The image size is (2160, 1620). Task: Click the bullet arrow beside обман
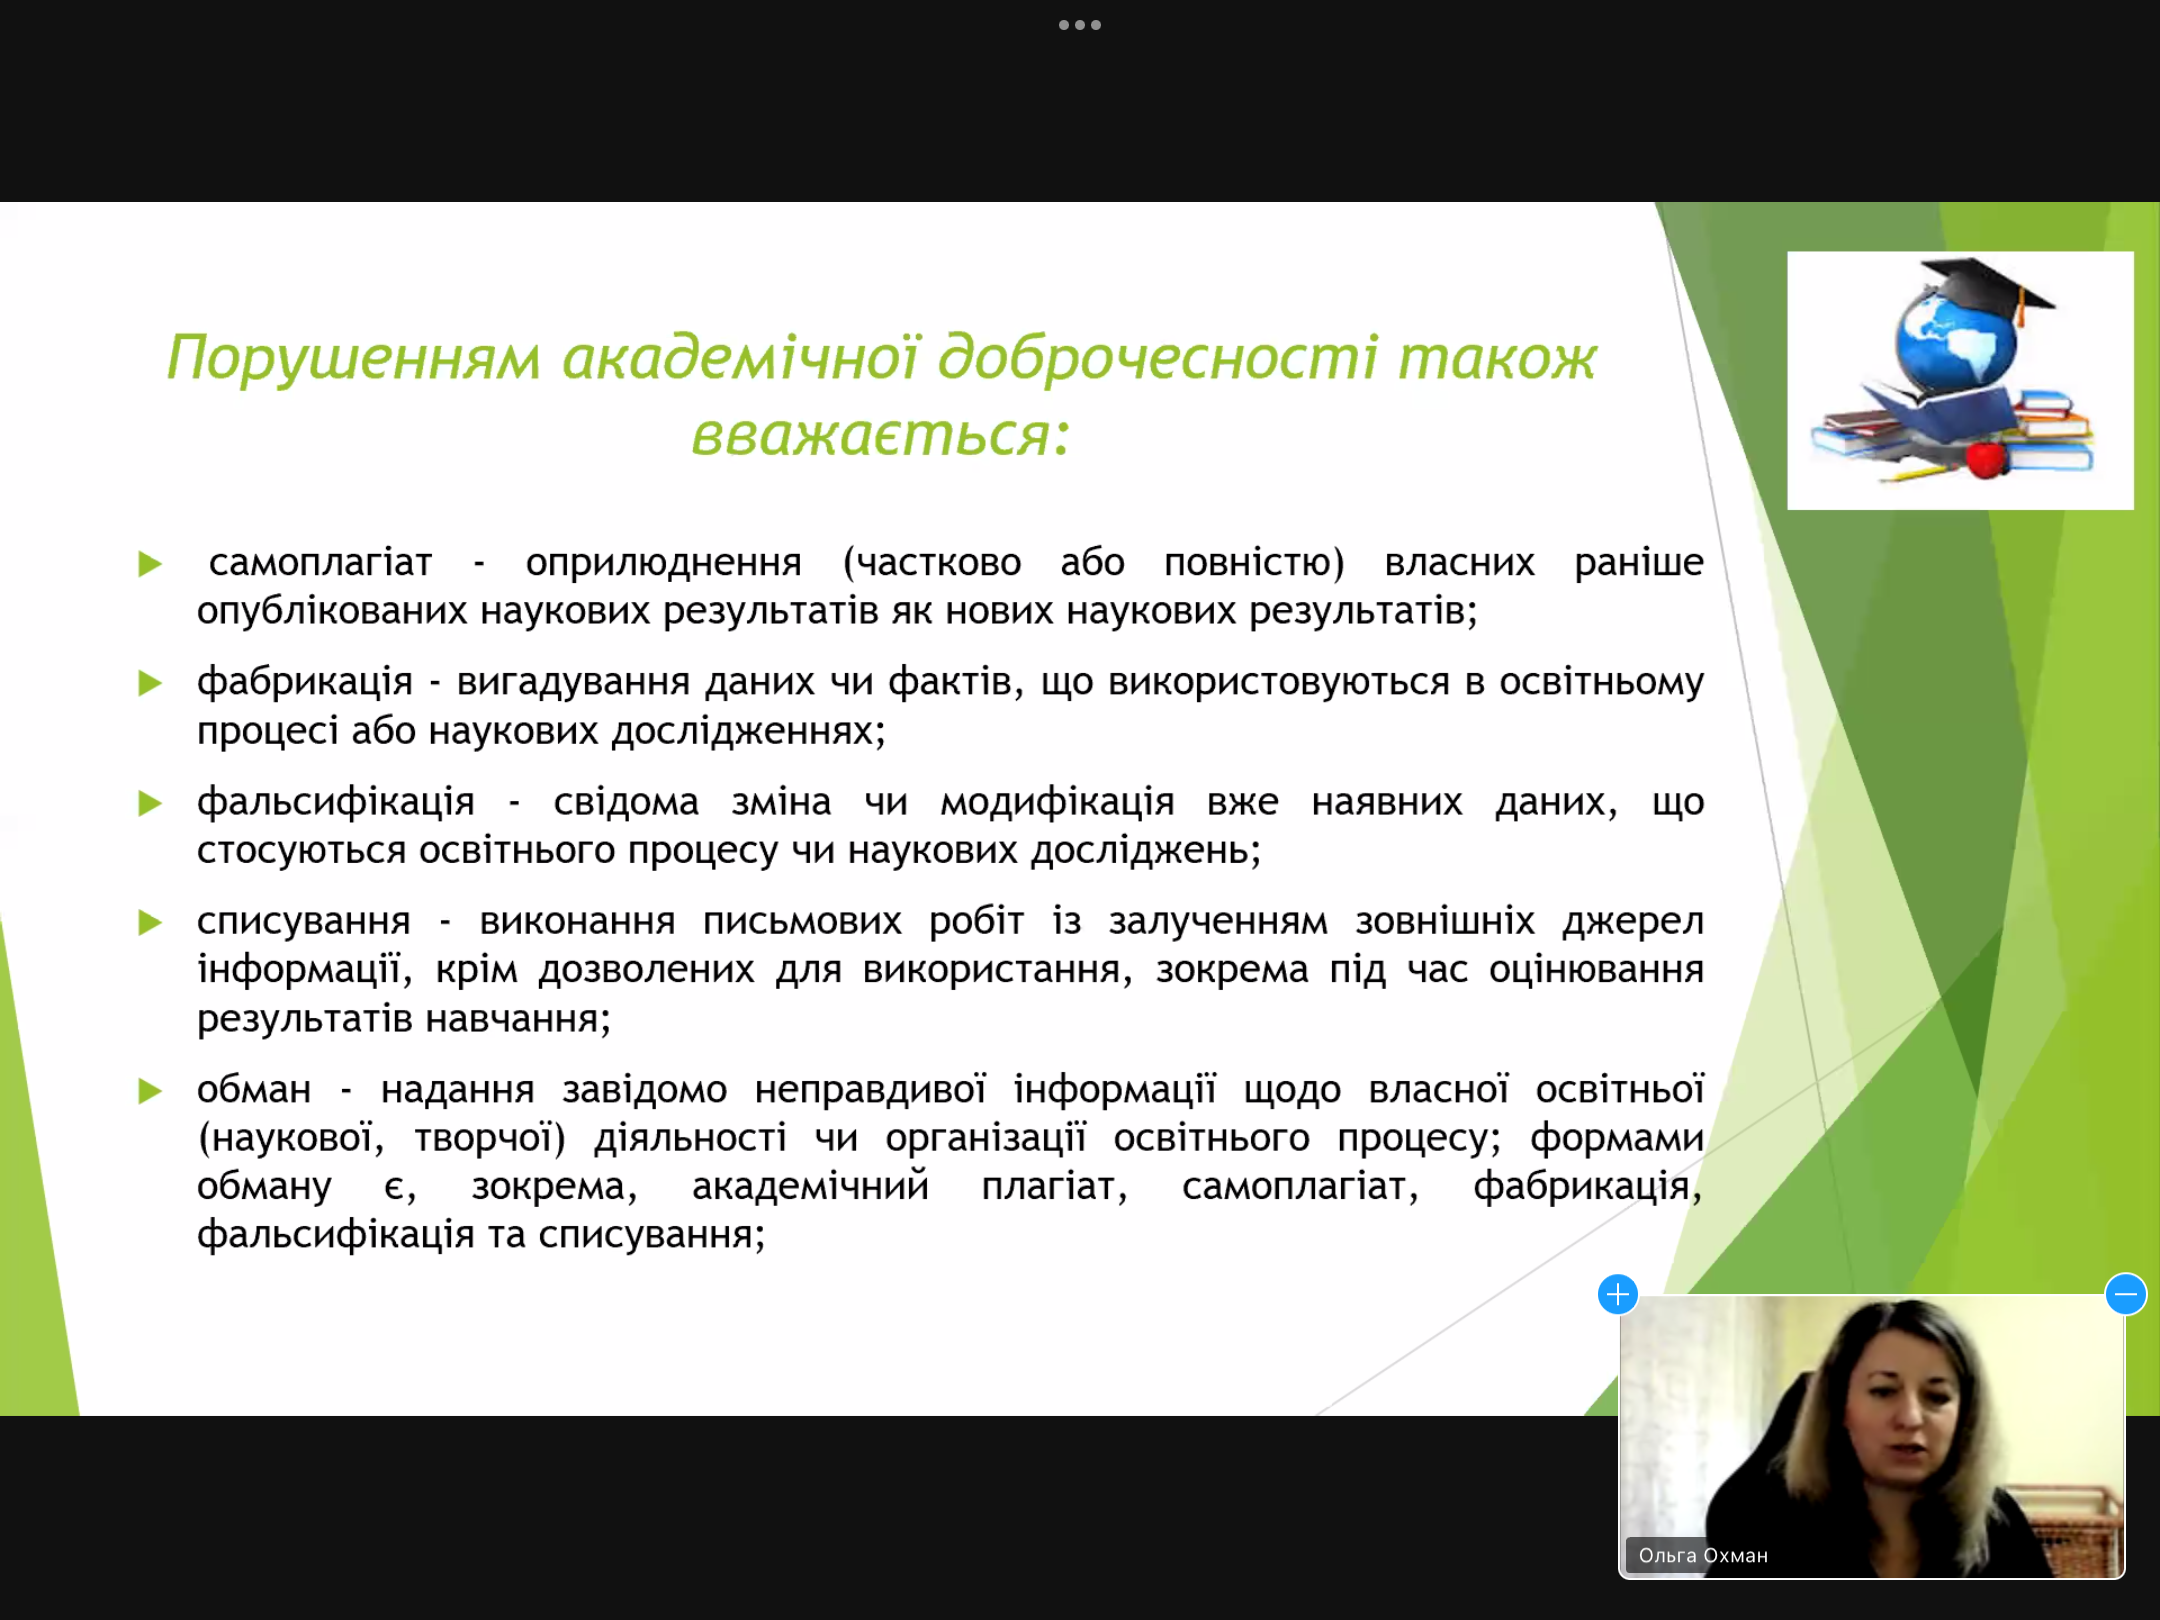coord(150,1091)
